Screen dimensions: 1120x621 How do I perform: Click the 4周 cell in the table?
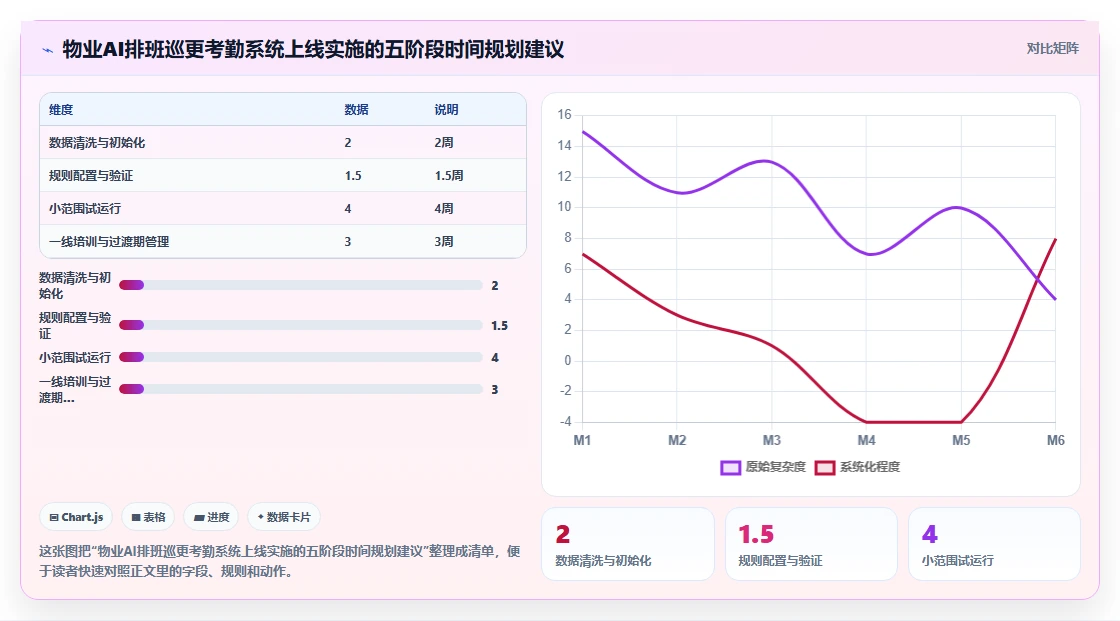(444, 209)
